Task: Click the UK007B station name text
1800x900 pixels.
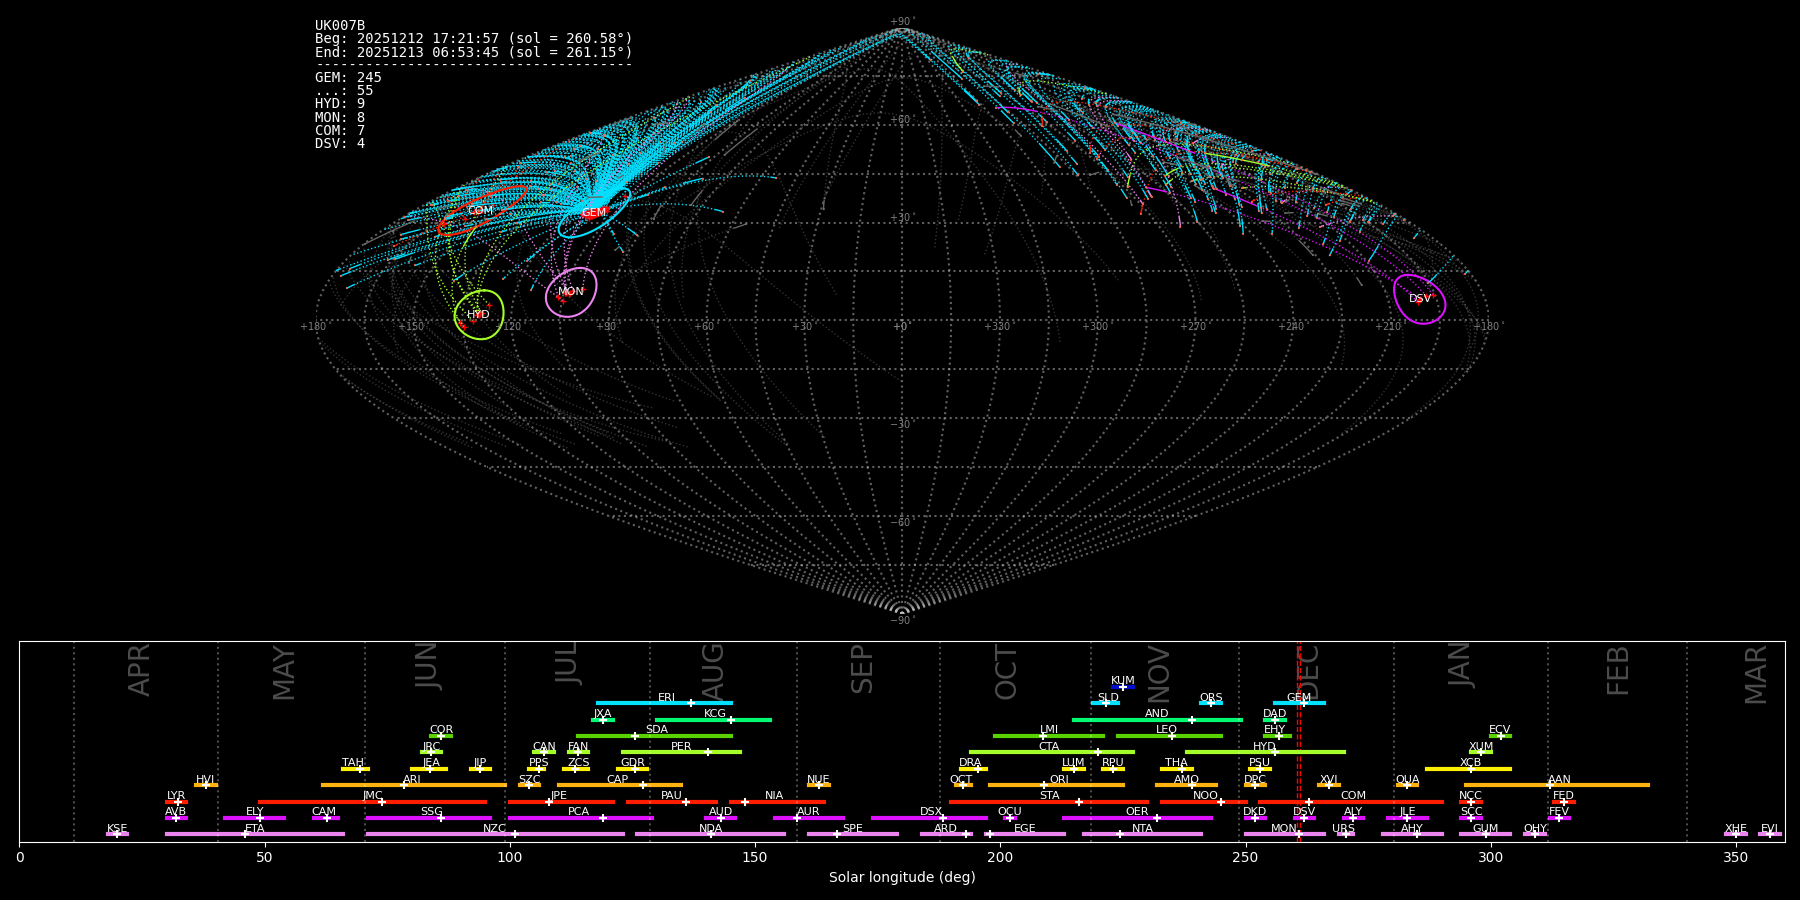Action: [x=340, y=26]
